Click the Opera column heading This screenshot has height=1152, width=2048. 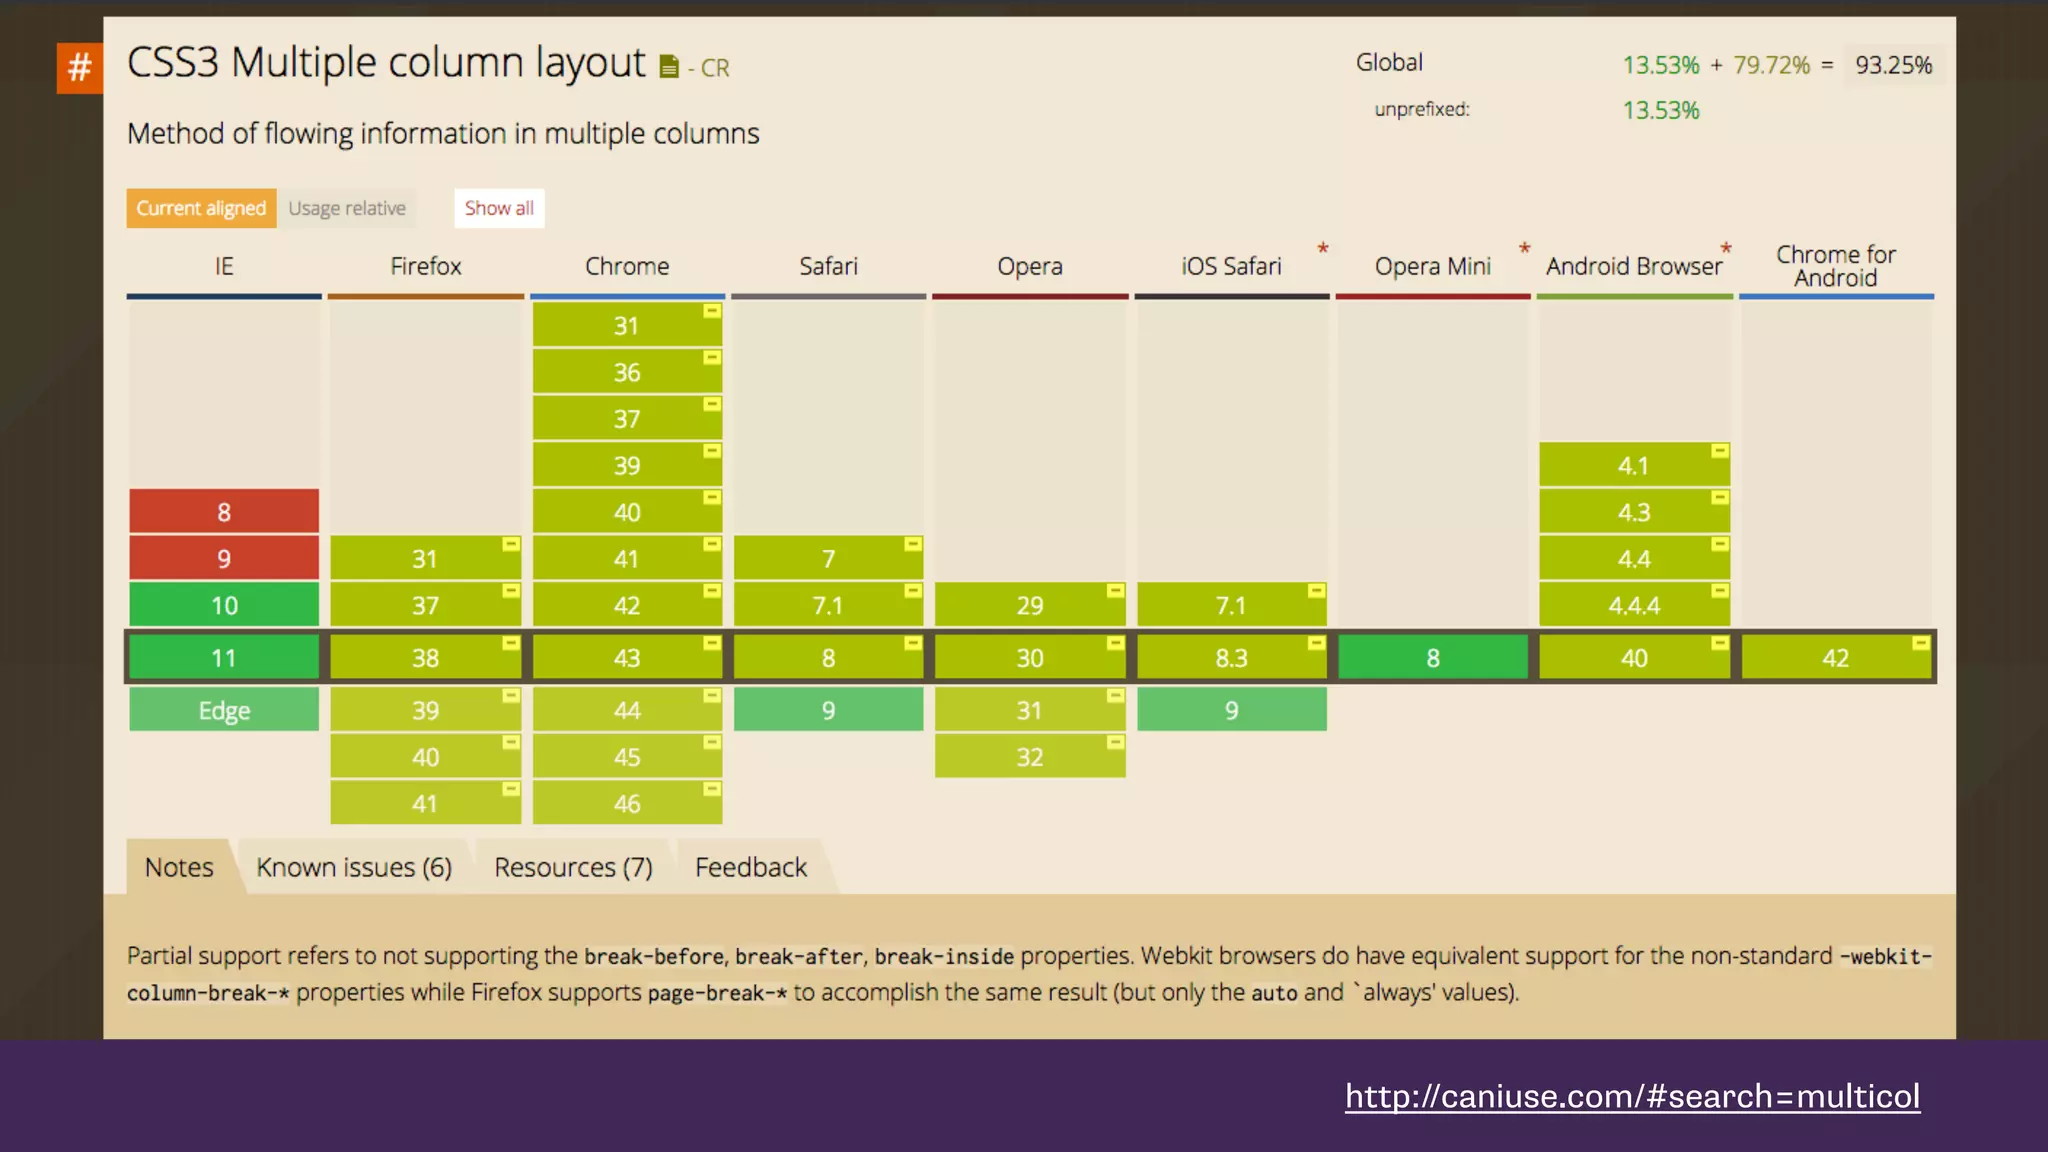point(1030,266)
